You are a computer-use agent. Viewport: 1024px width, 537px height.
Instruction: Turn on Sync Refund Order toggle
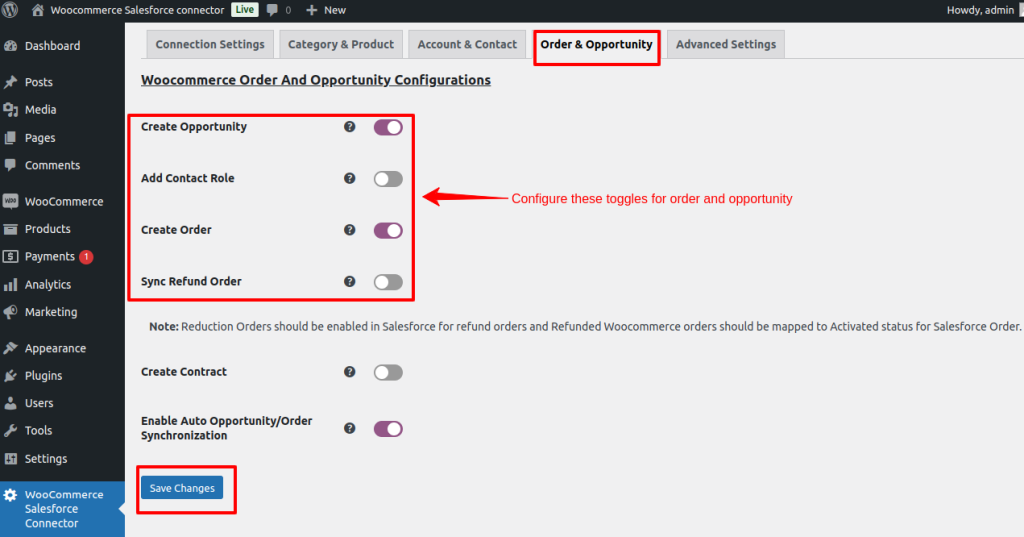(388, 282)
